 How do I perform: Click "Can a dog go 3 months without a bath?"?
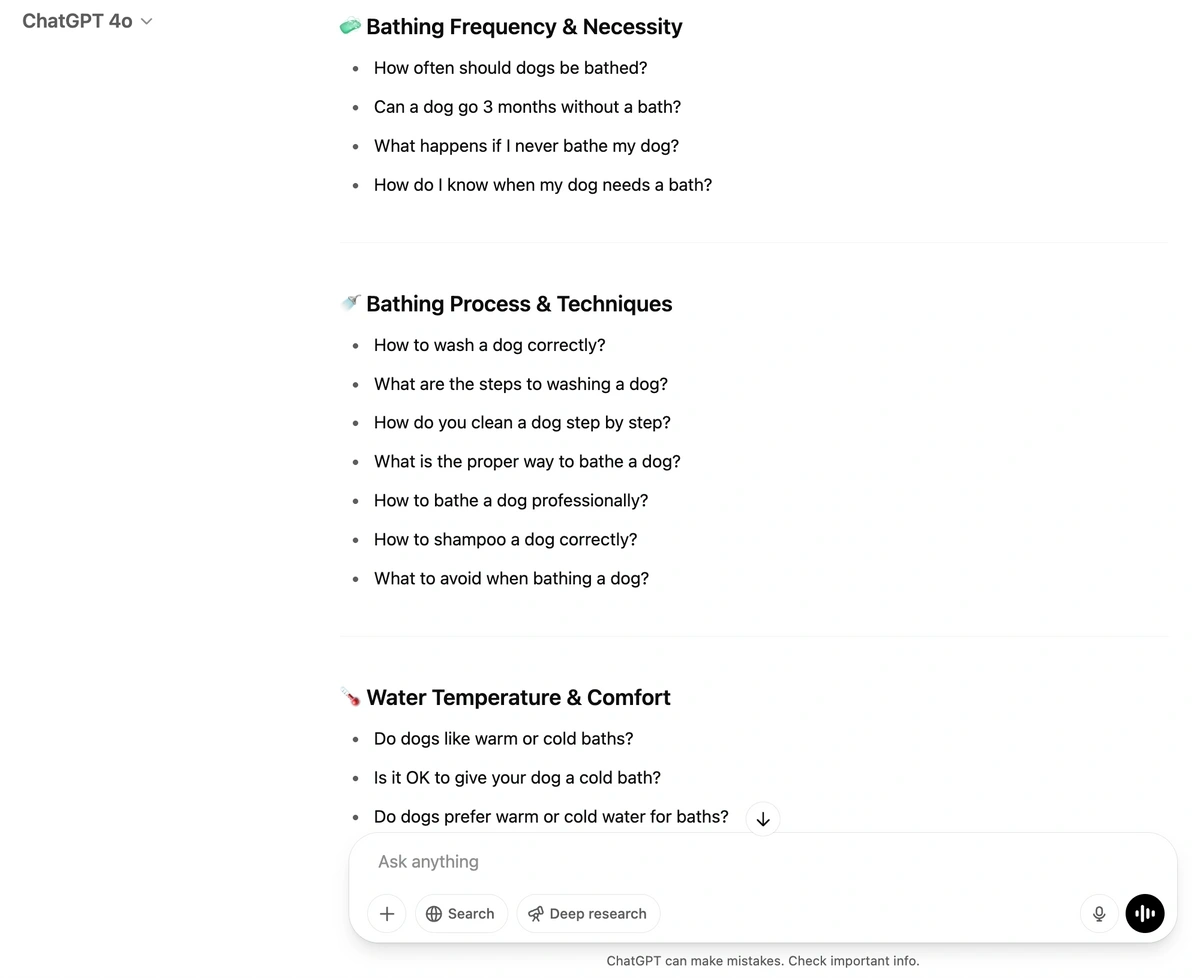point(527,107)
